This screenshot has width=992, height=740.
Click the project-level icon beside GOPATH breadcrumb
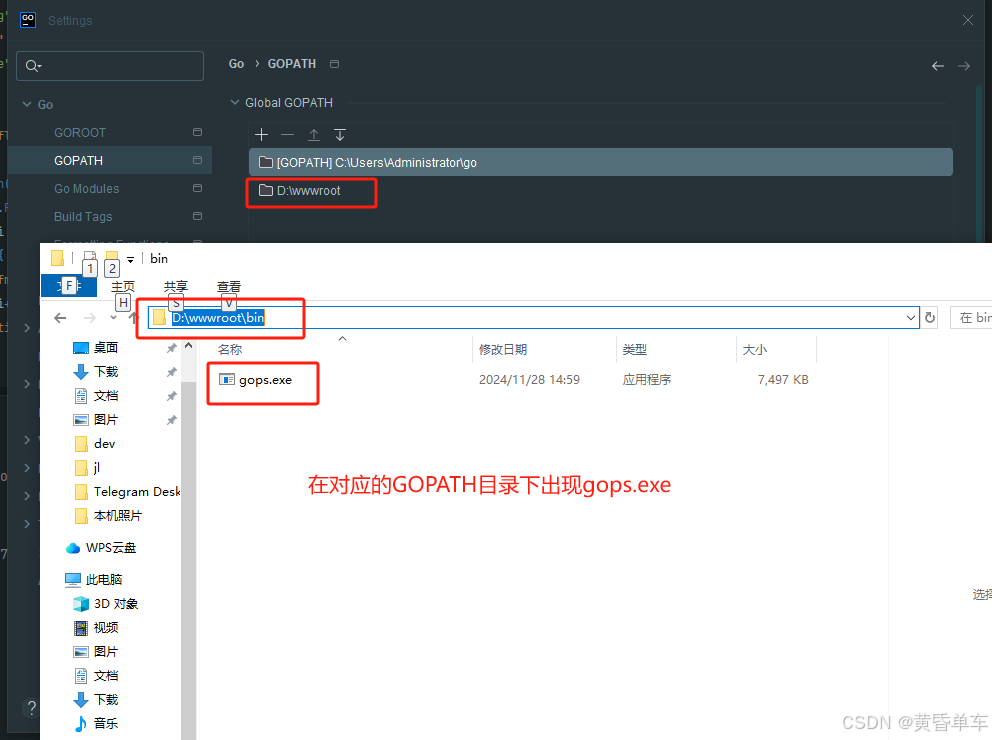(x=335, y=64)
